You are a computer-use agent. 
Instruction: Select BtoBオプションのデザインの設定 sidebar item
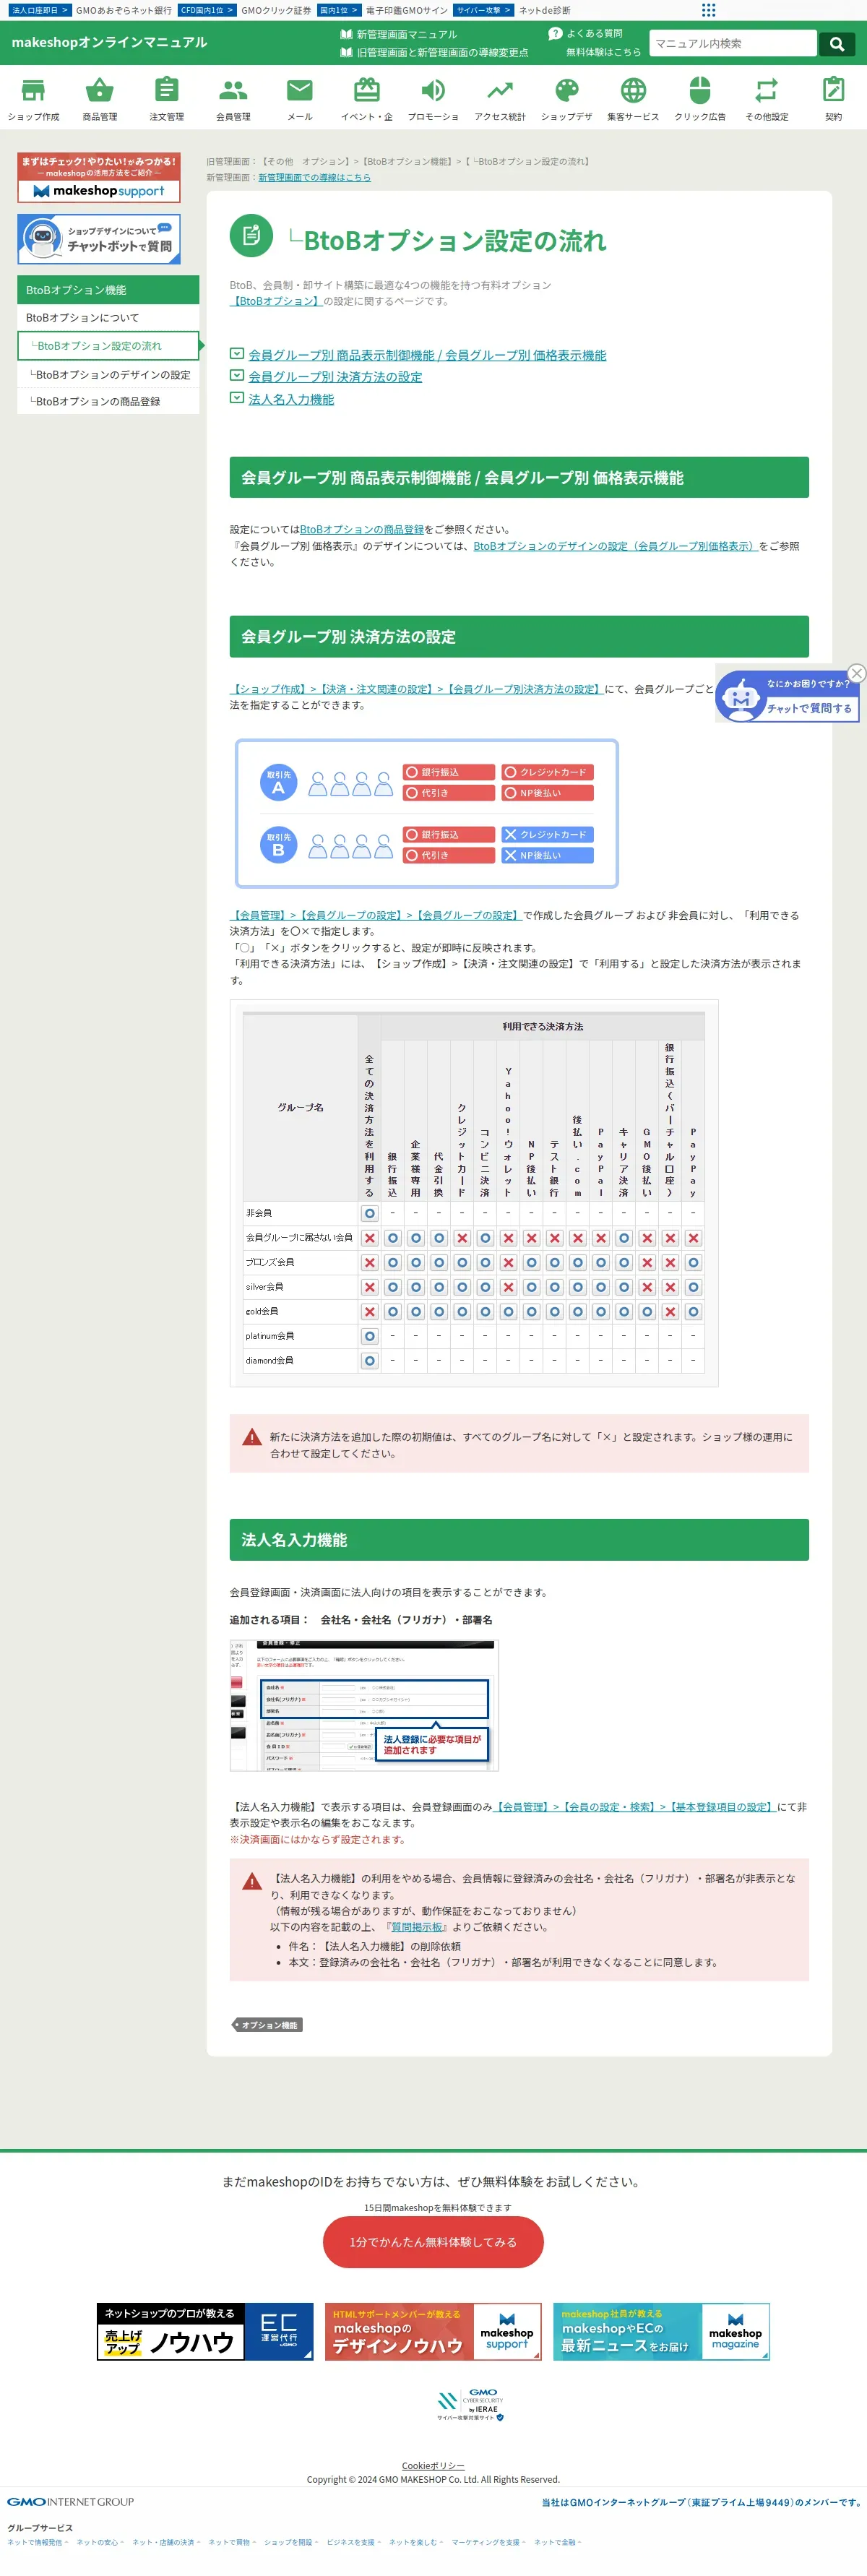pos(108,375)
